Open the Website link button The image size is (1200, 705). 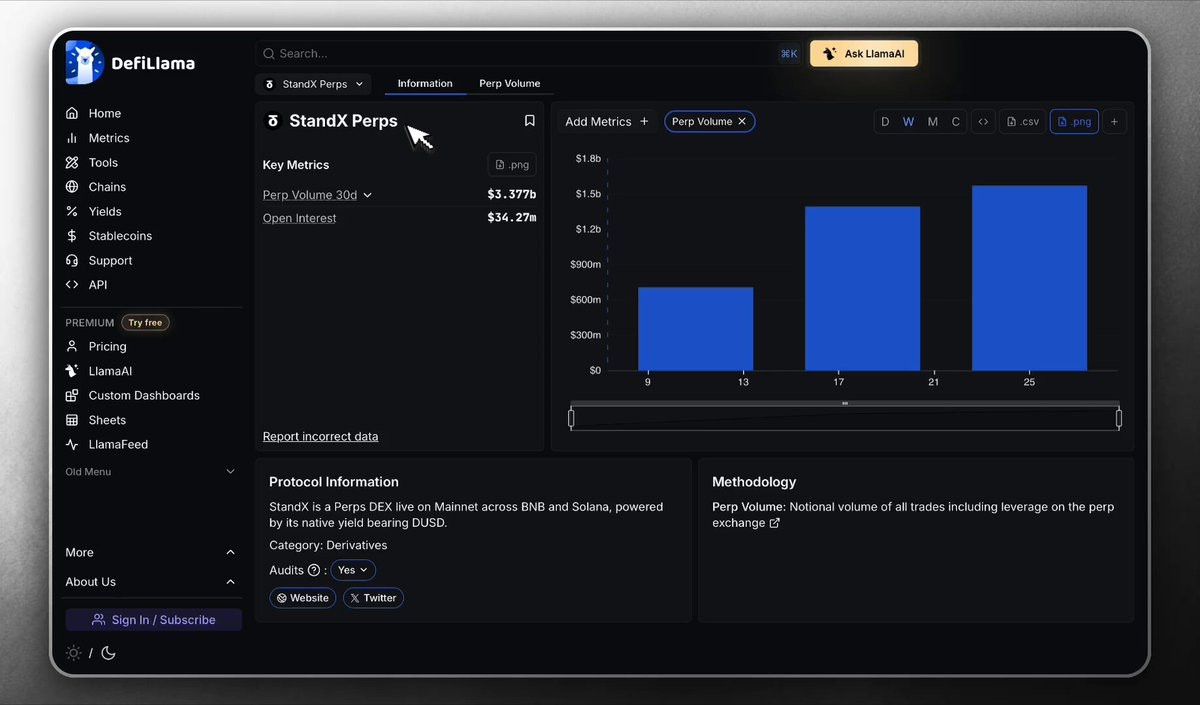[x=302, y=598]
